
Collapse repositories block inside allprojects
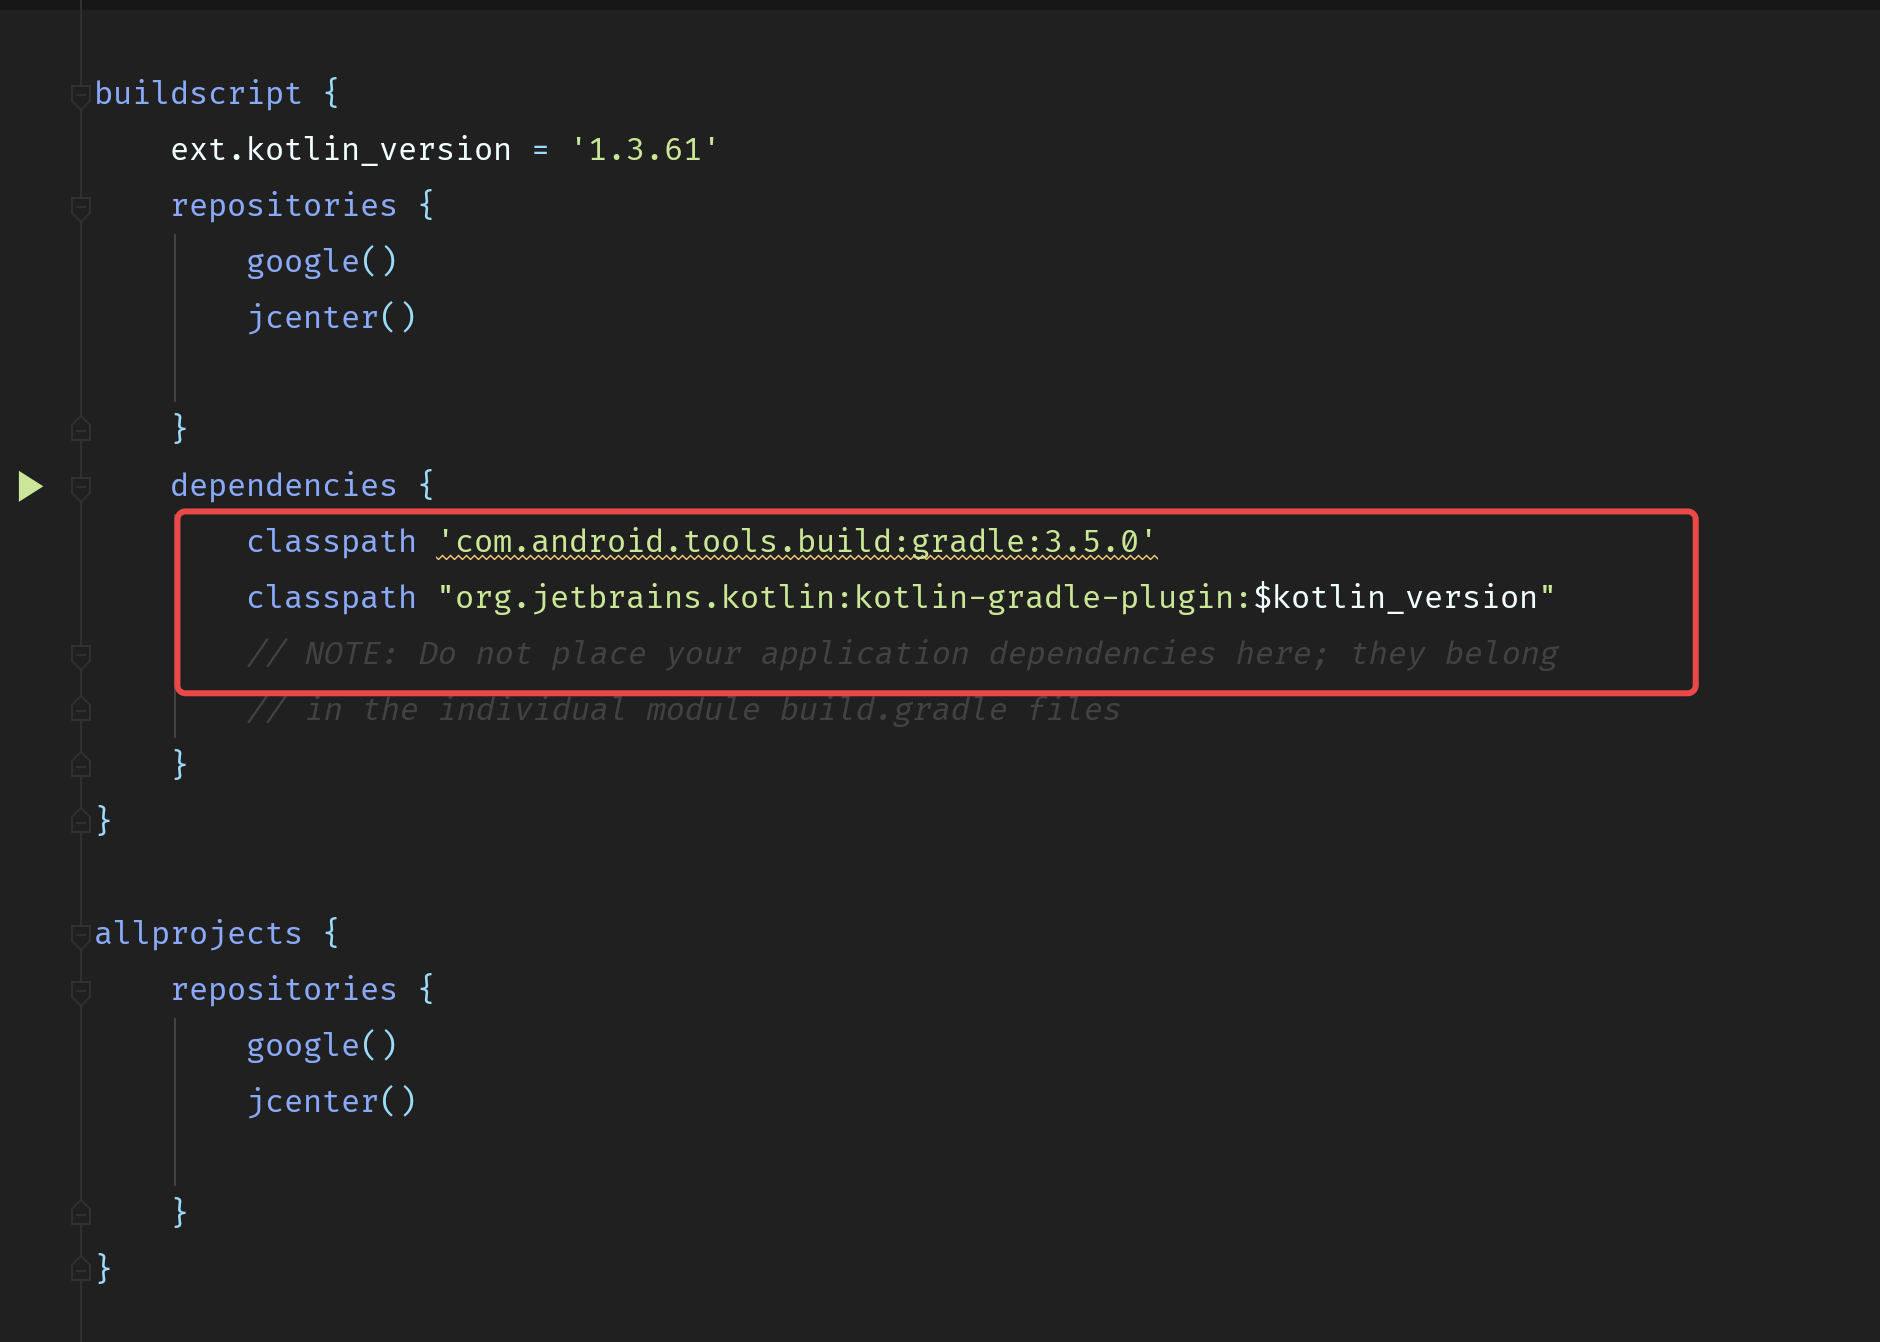tap(81, 992)
